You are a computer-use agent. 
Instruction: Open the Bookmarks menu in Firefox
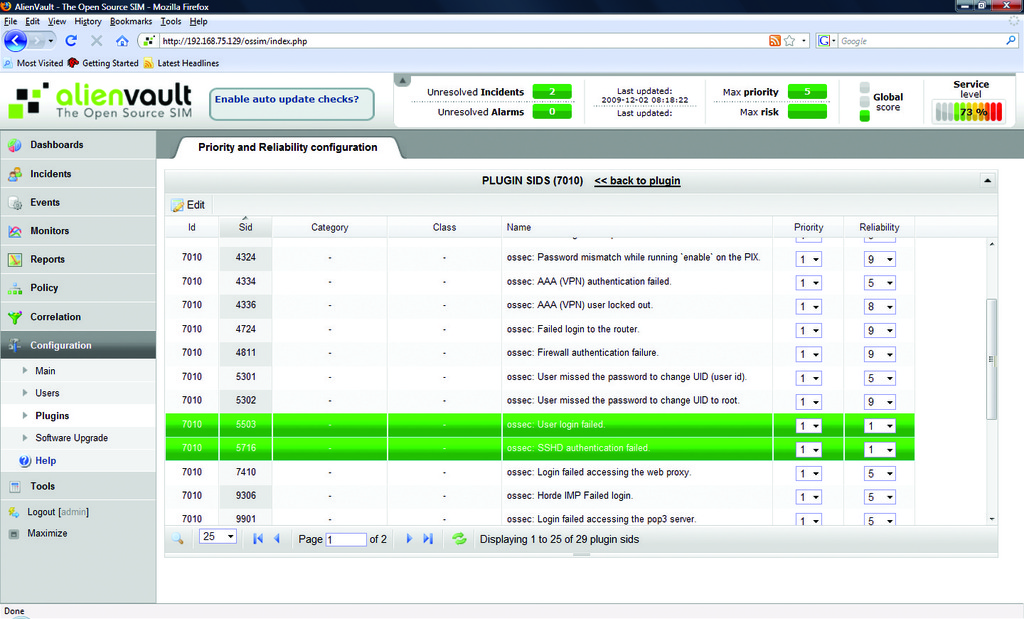131,21
